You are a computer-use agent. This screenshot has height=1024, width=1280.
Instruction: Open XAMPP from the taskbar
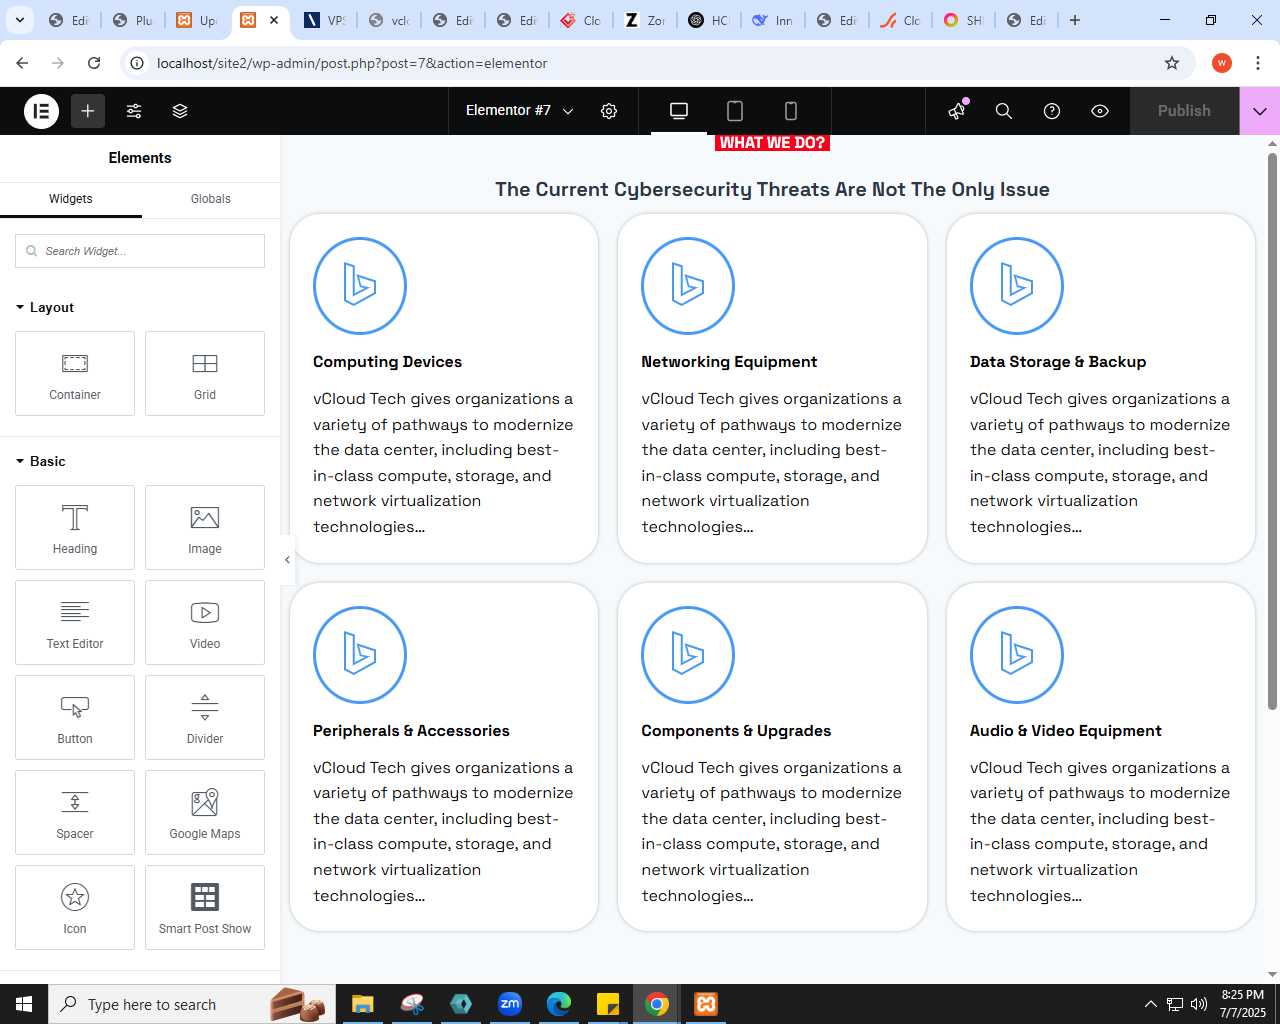(x=705, y=1004)
